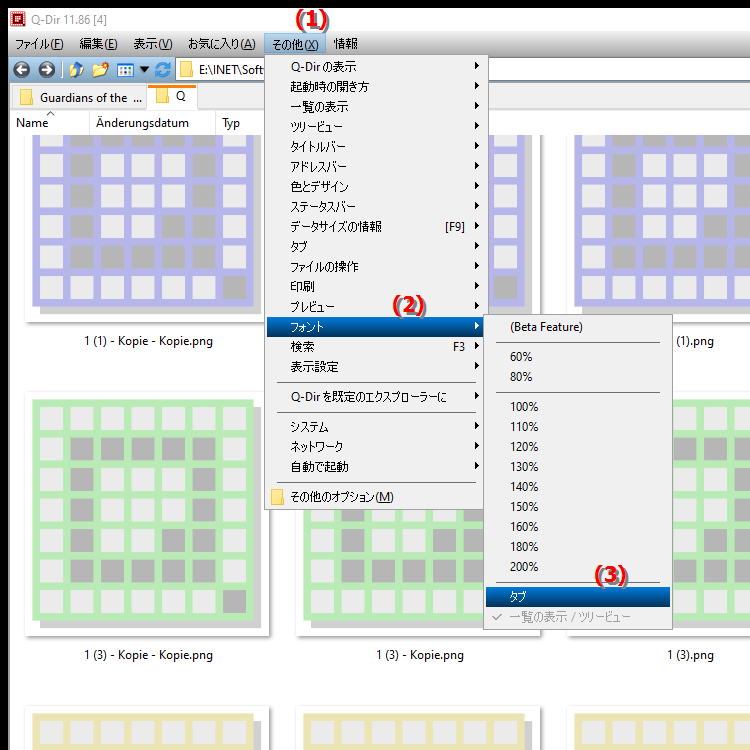Expand ステータスバー submenu
The image size is (750, 750).
(375, 207)
